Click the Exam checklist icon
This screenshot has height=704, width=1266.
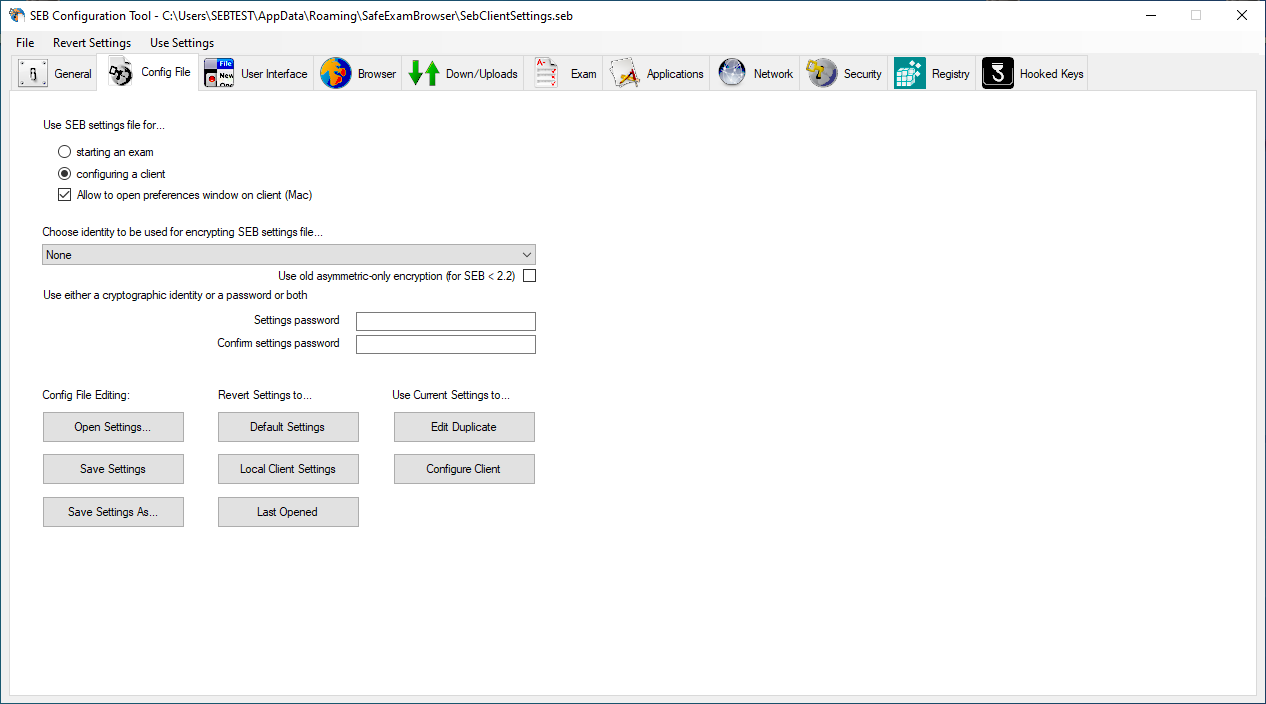click(x=546, y=73)
